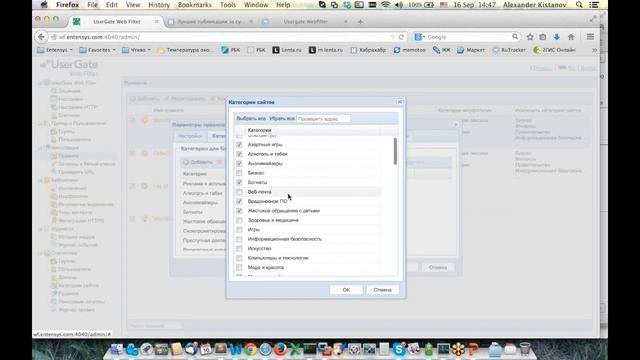Show more bookmarks with the overflow chevron

(594, 50)
